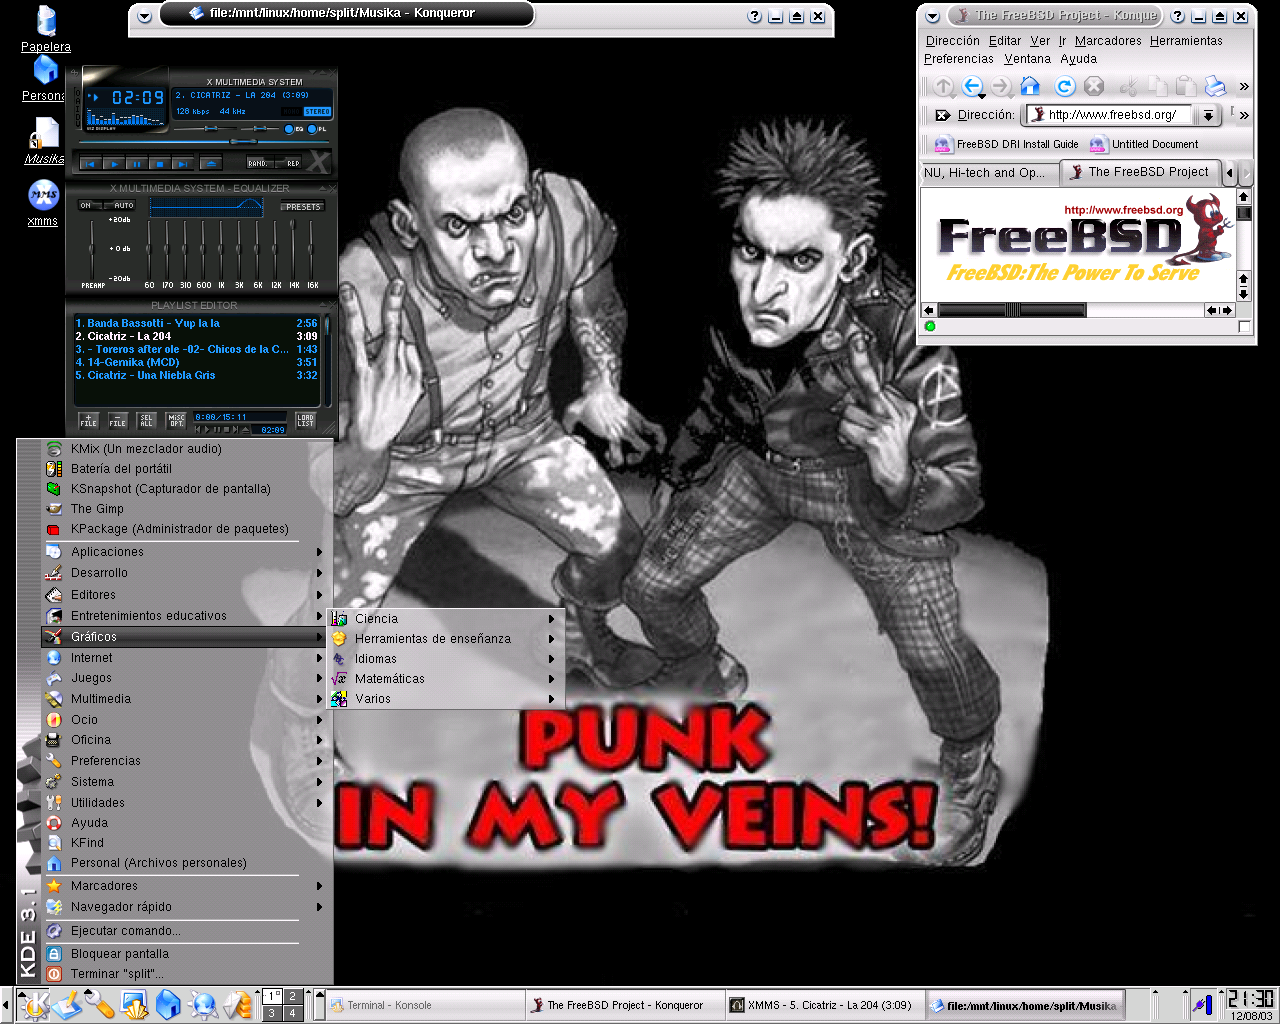Viewport: 1280px width, 1024px height.
Task: Toggle the PL playlist button in XMMS
Action: [x=317, y=129]
